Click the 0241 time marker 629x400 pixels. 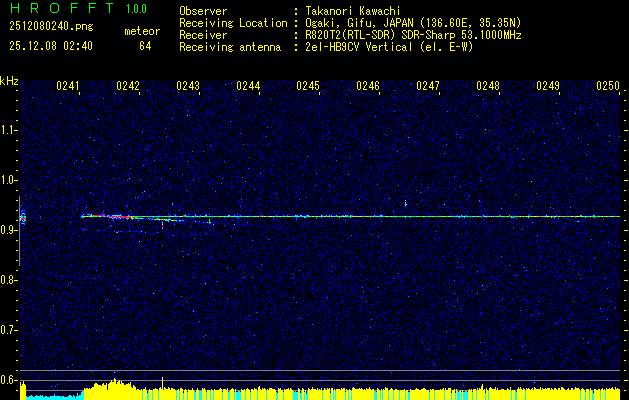68,87
